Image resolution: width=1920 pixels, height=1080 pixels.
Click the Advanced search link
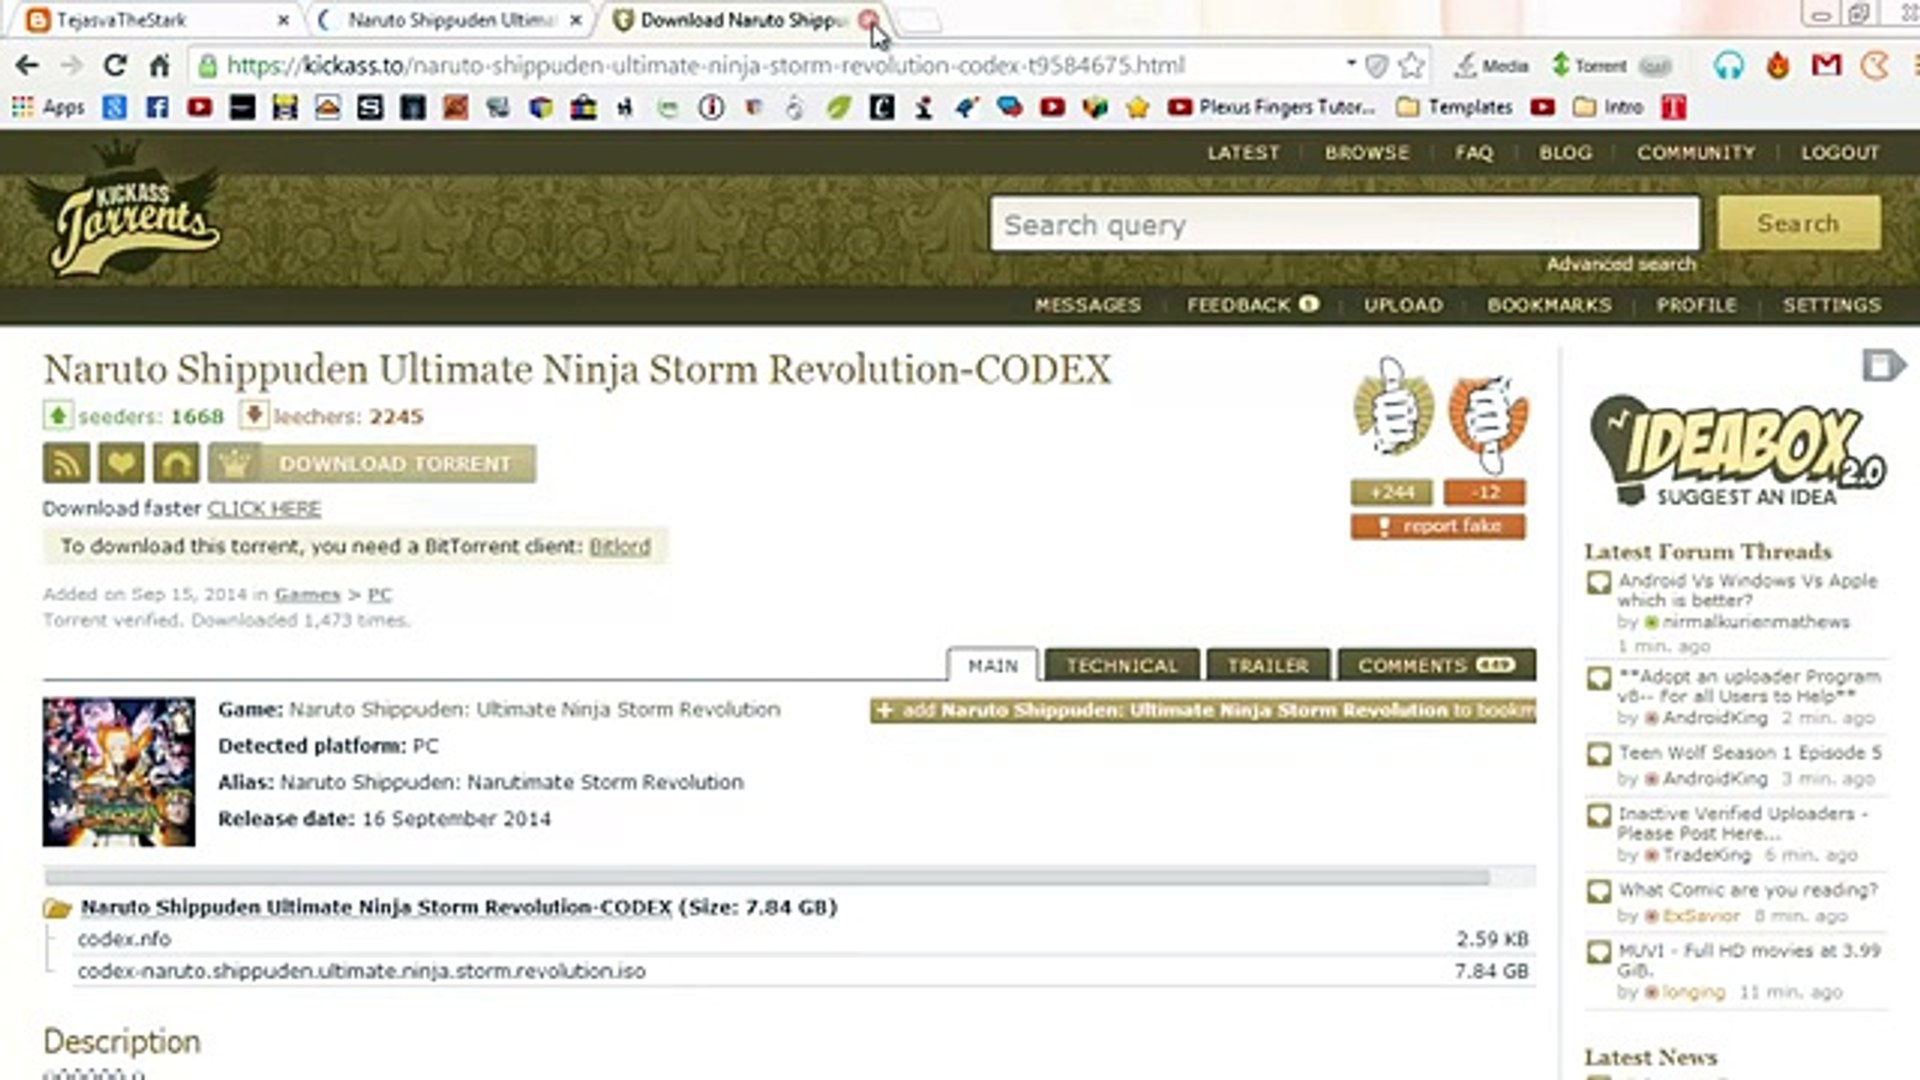coord(1621,264)
